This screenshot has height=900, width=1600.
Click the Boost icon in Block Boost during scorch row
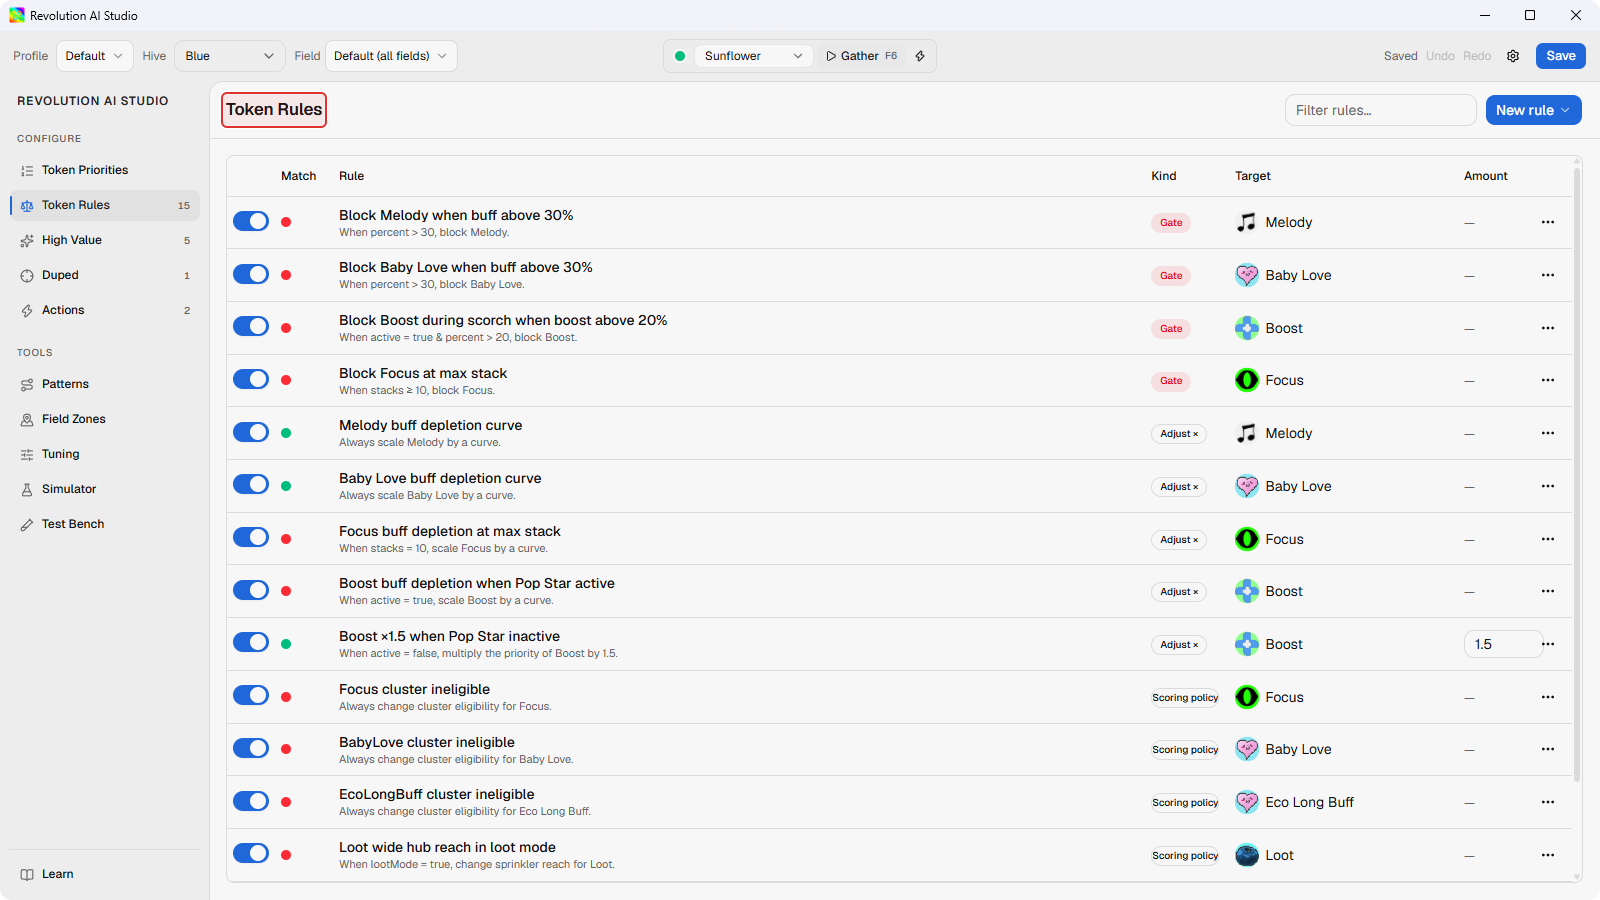point(1246,328)
